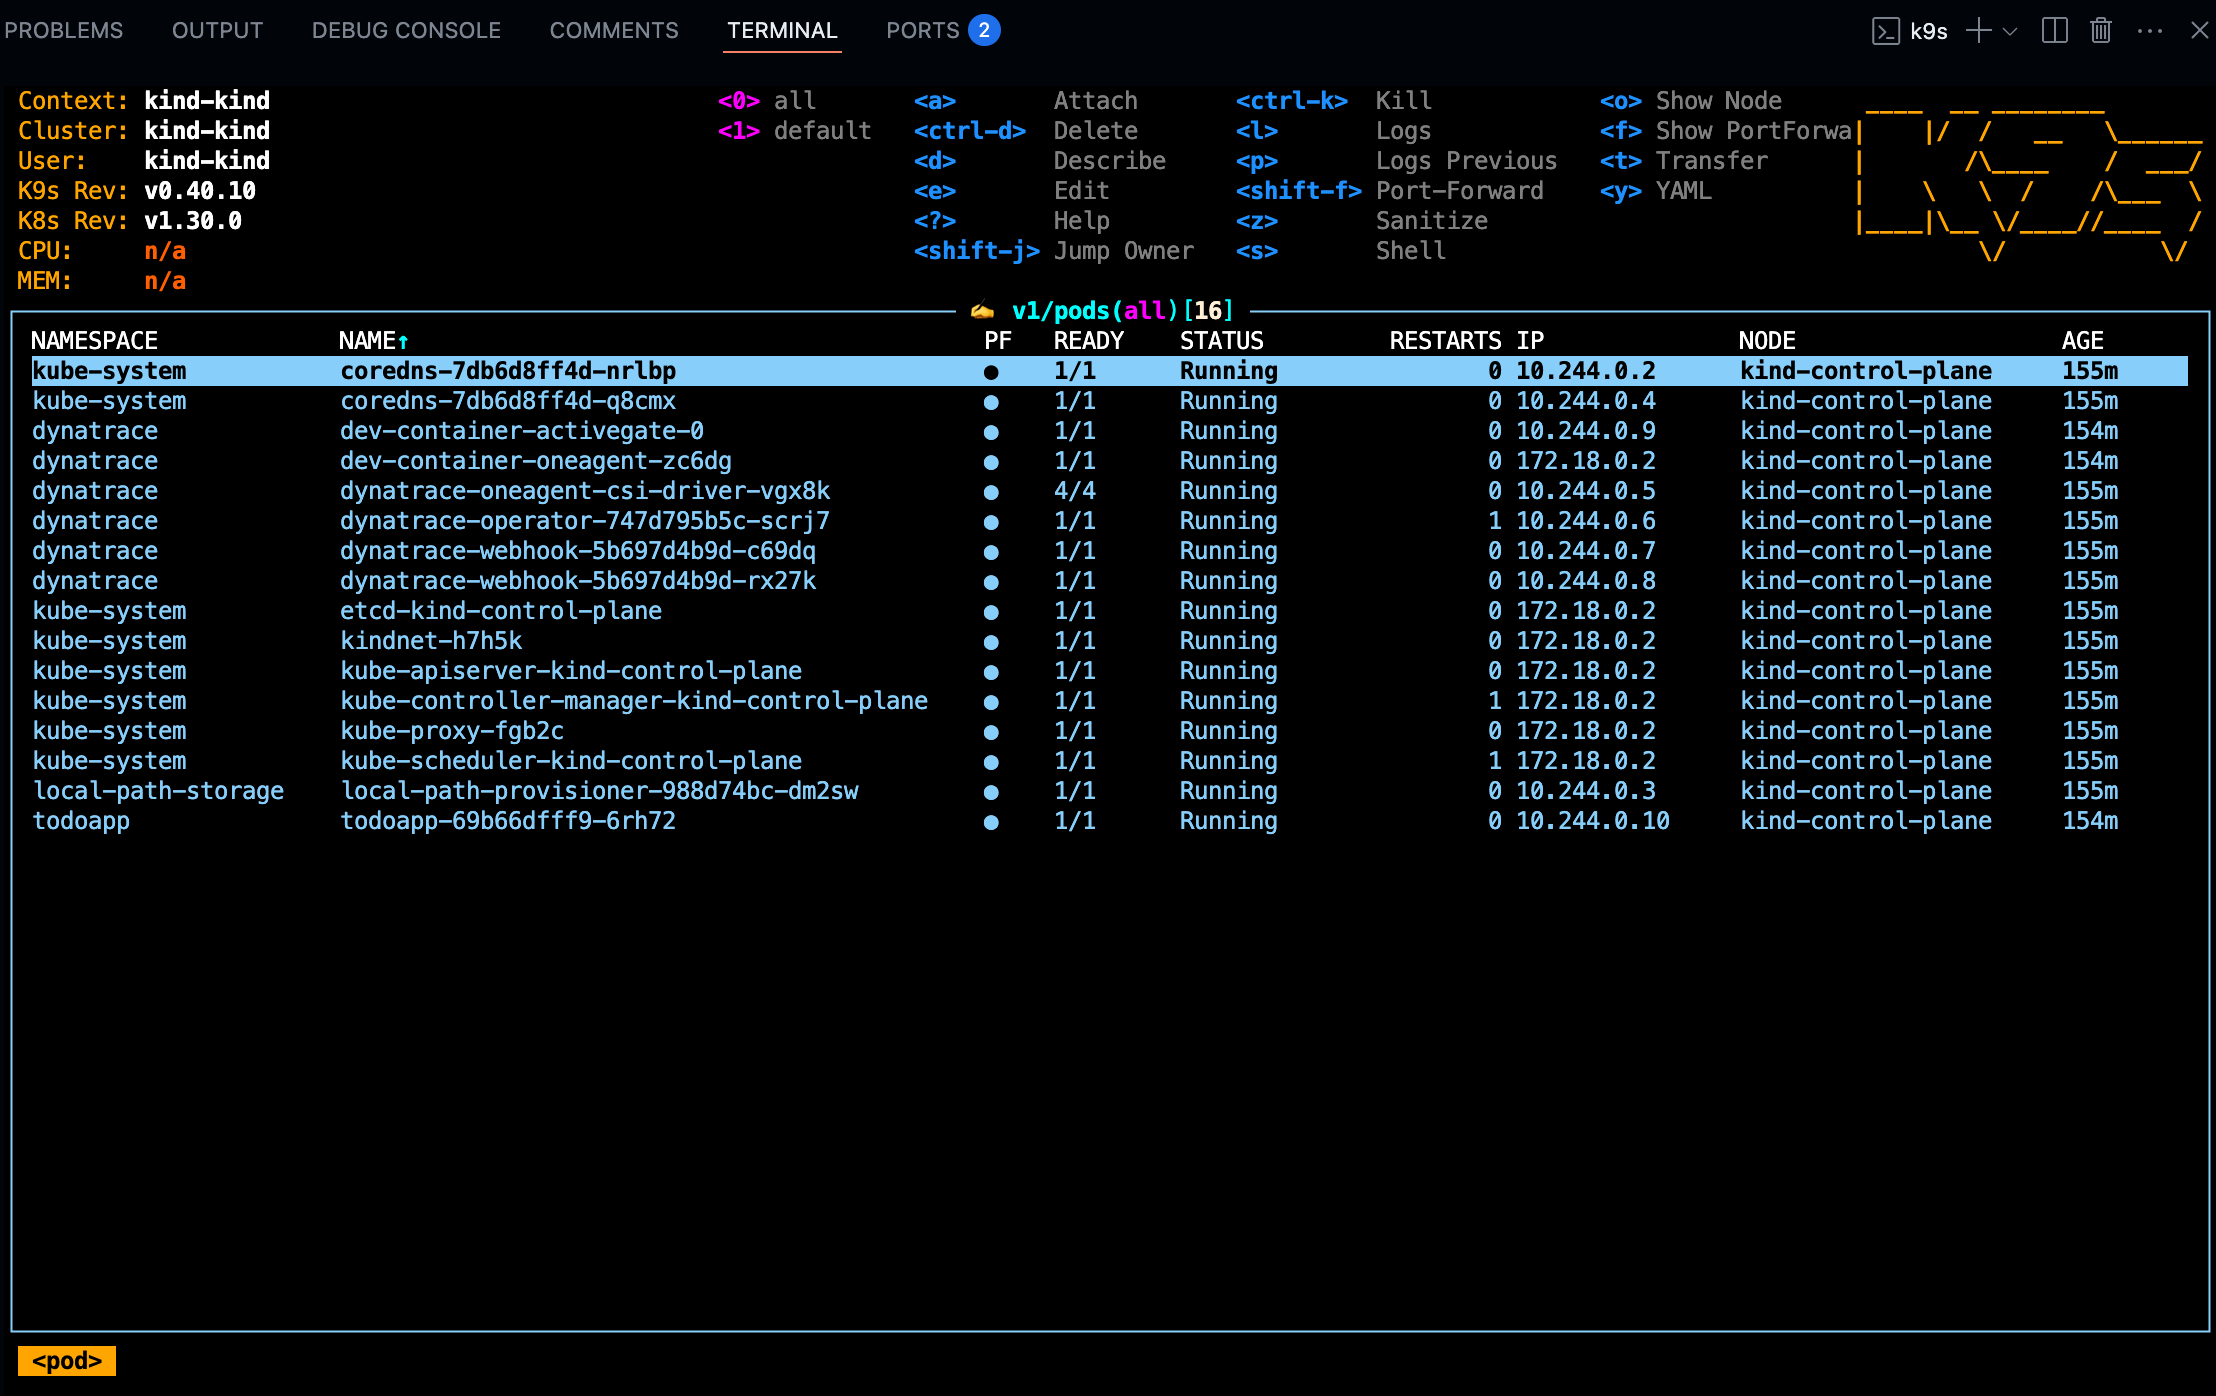Click port-forward dot for todoapp pod

point(991,822)
